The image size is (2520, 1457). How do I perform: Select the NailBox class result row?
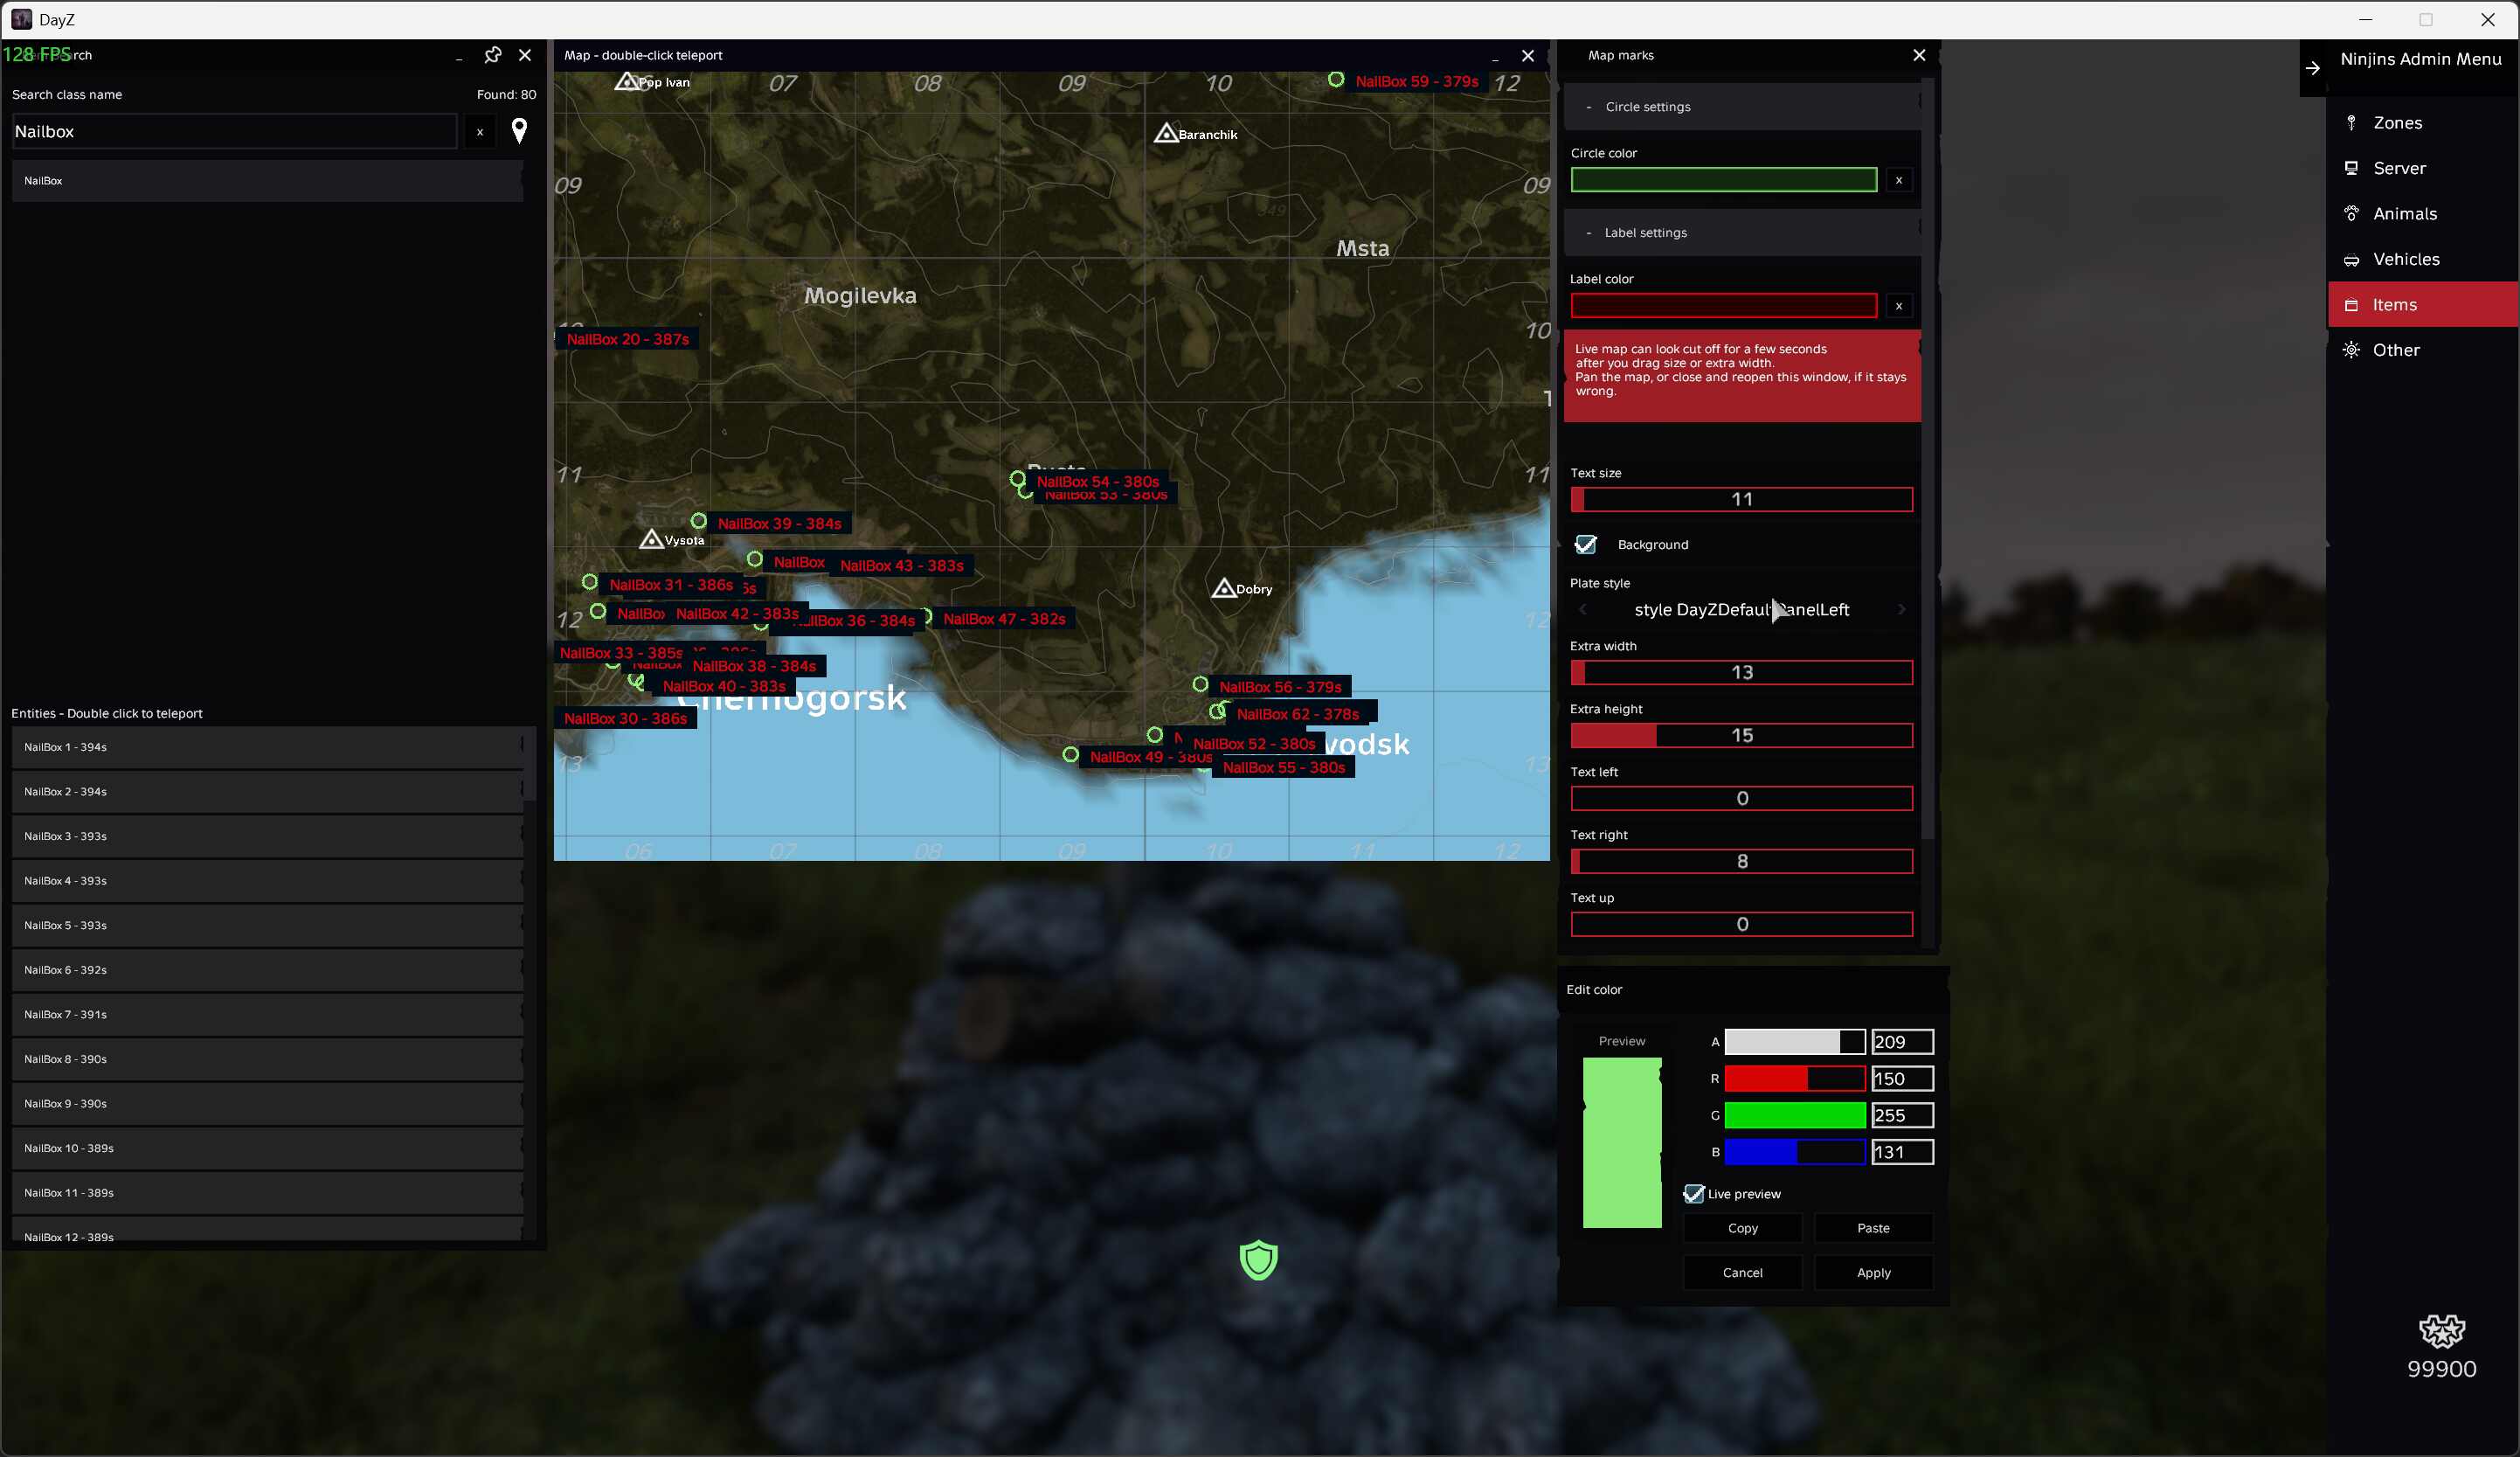pos(267,181)
